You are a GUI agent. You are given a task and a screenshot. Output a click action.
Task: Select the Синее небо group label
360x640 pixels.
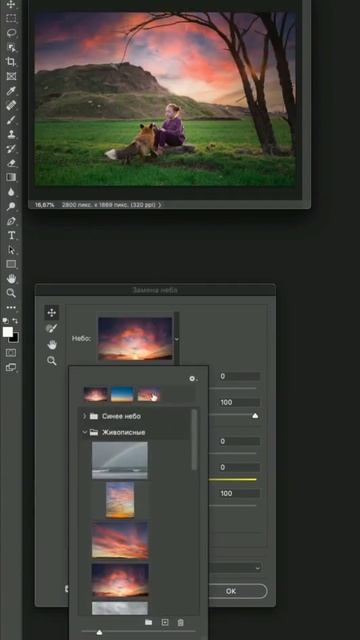pyautogui.click(x=121, y=416)
